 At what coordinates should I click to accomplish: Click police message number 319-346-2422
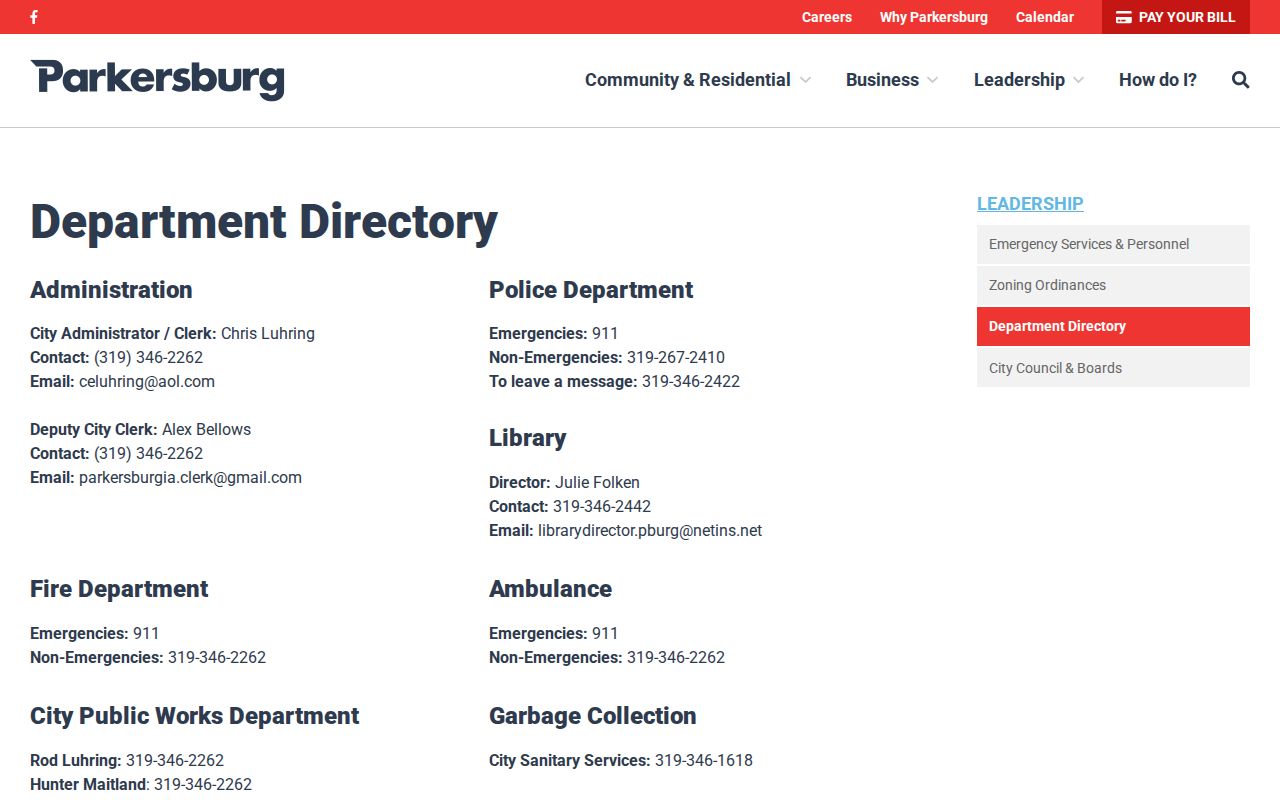691,381
